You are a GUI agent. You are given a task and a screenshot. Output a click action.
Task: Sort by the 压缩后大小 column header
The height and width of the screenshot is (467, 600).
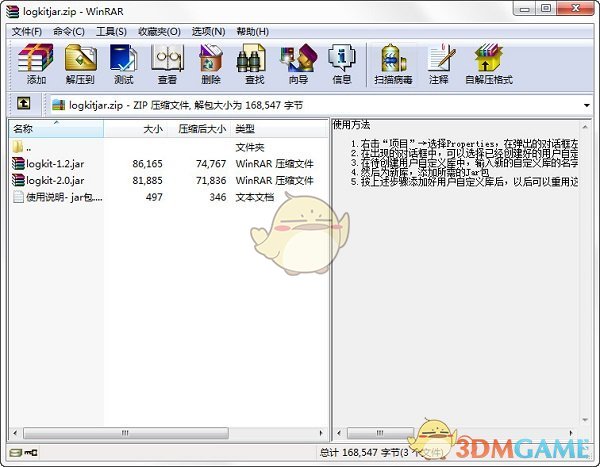198,129
